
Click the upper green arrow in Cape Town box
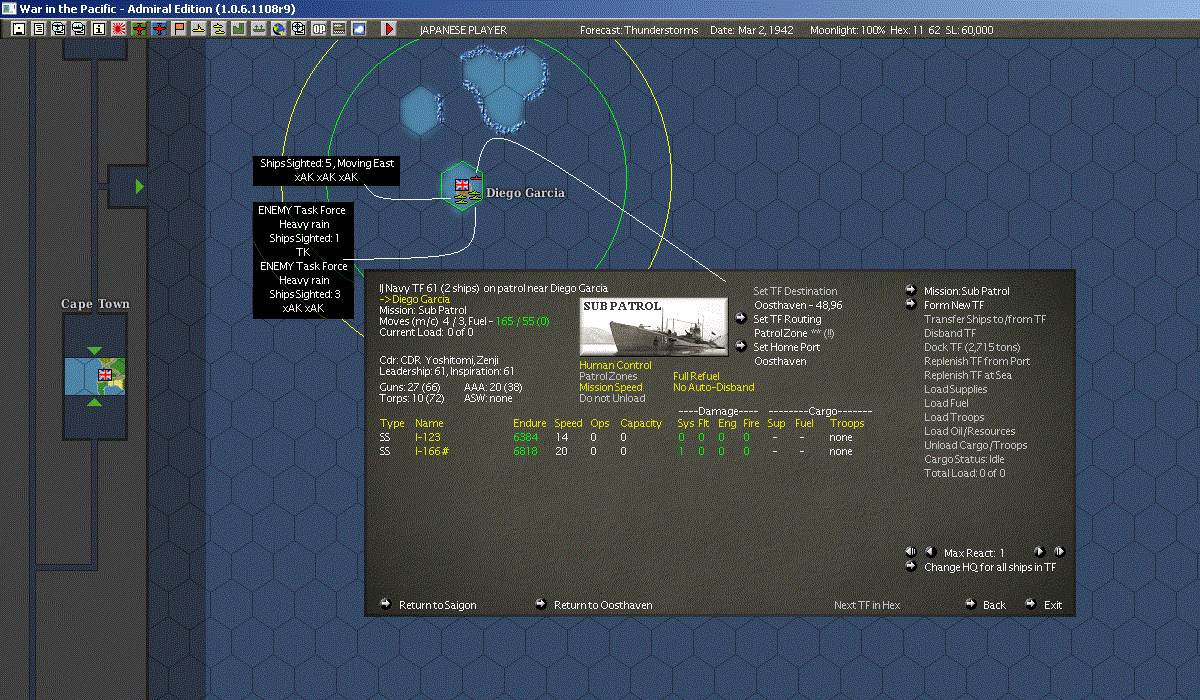94,349
